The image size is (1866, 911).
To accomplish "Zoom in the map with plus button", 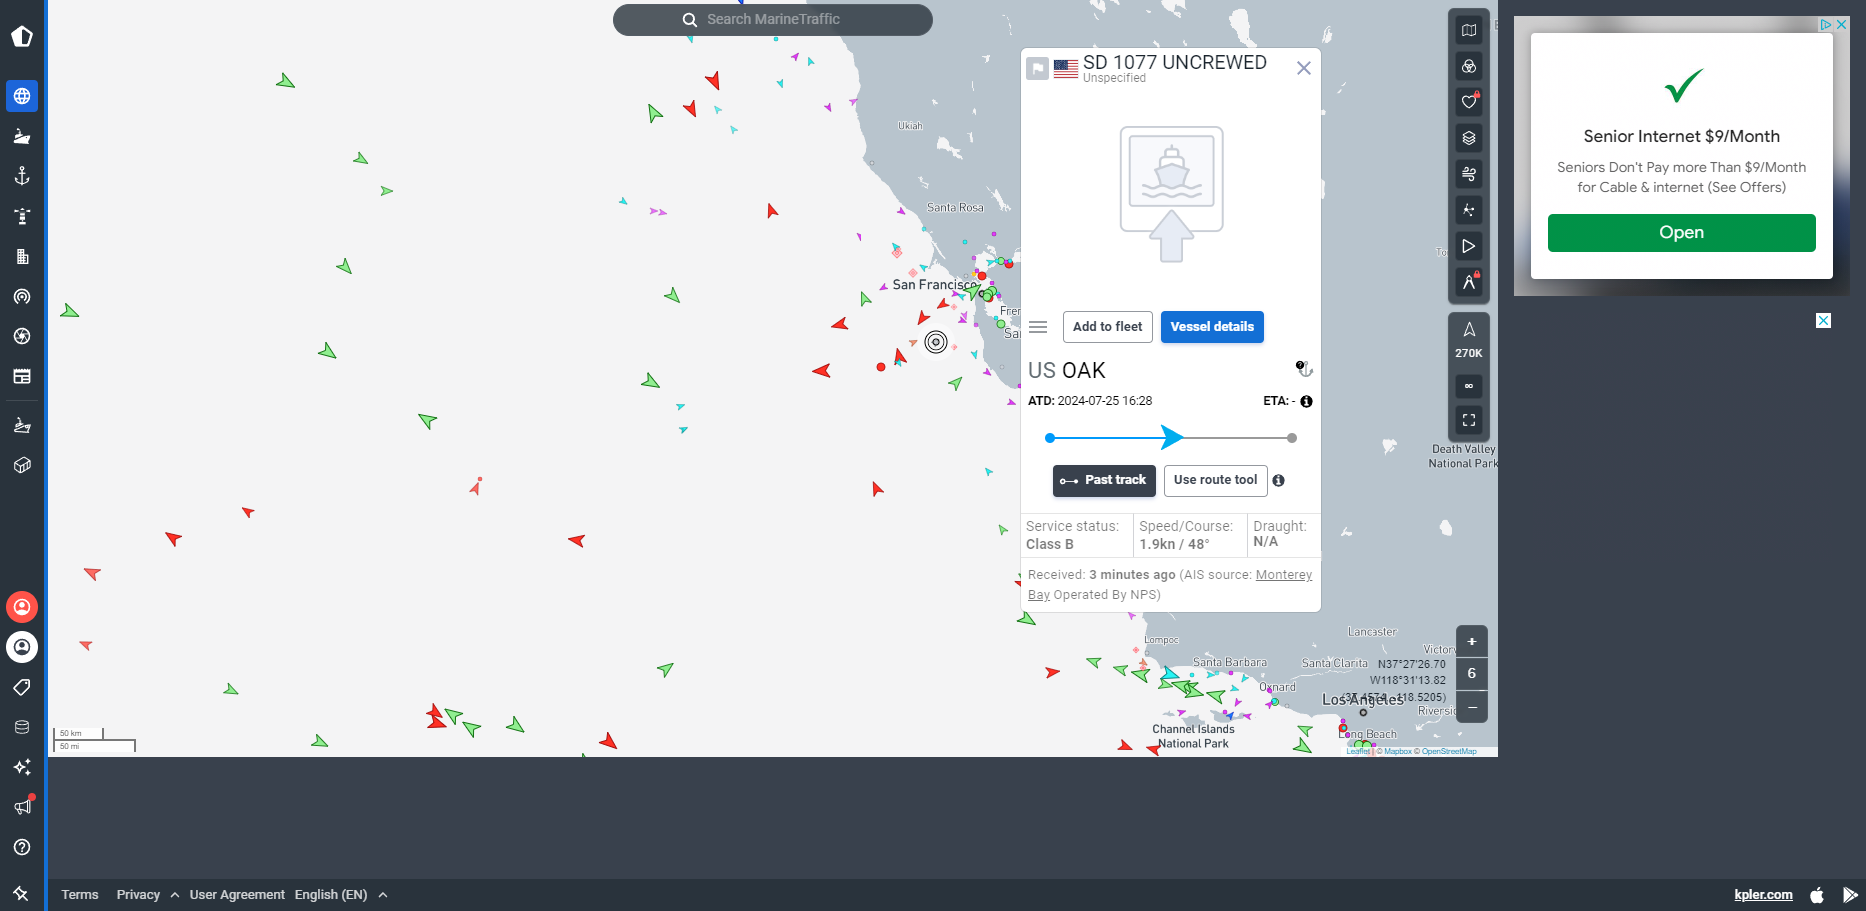I will point(1472,642).
